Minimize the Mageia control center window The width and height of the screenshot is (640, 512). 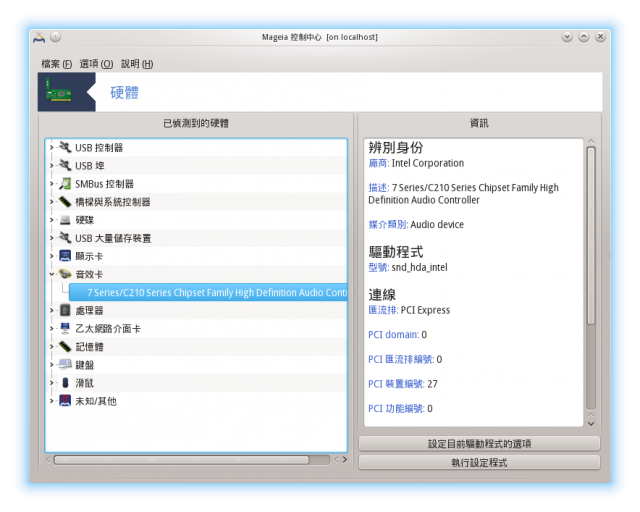pos(567,37)
